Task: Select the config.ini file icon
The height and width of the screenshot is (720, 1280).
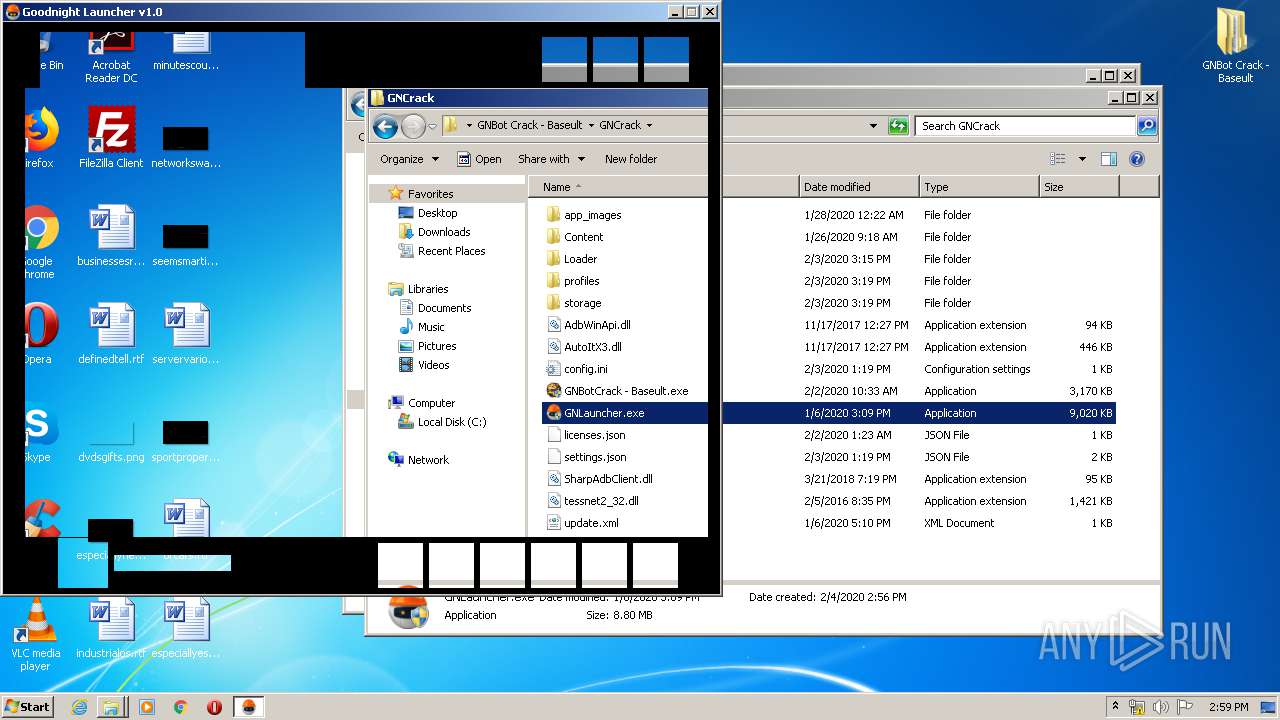Action: point(554,369)
